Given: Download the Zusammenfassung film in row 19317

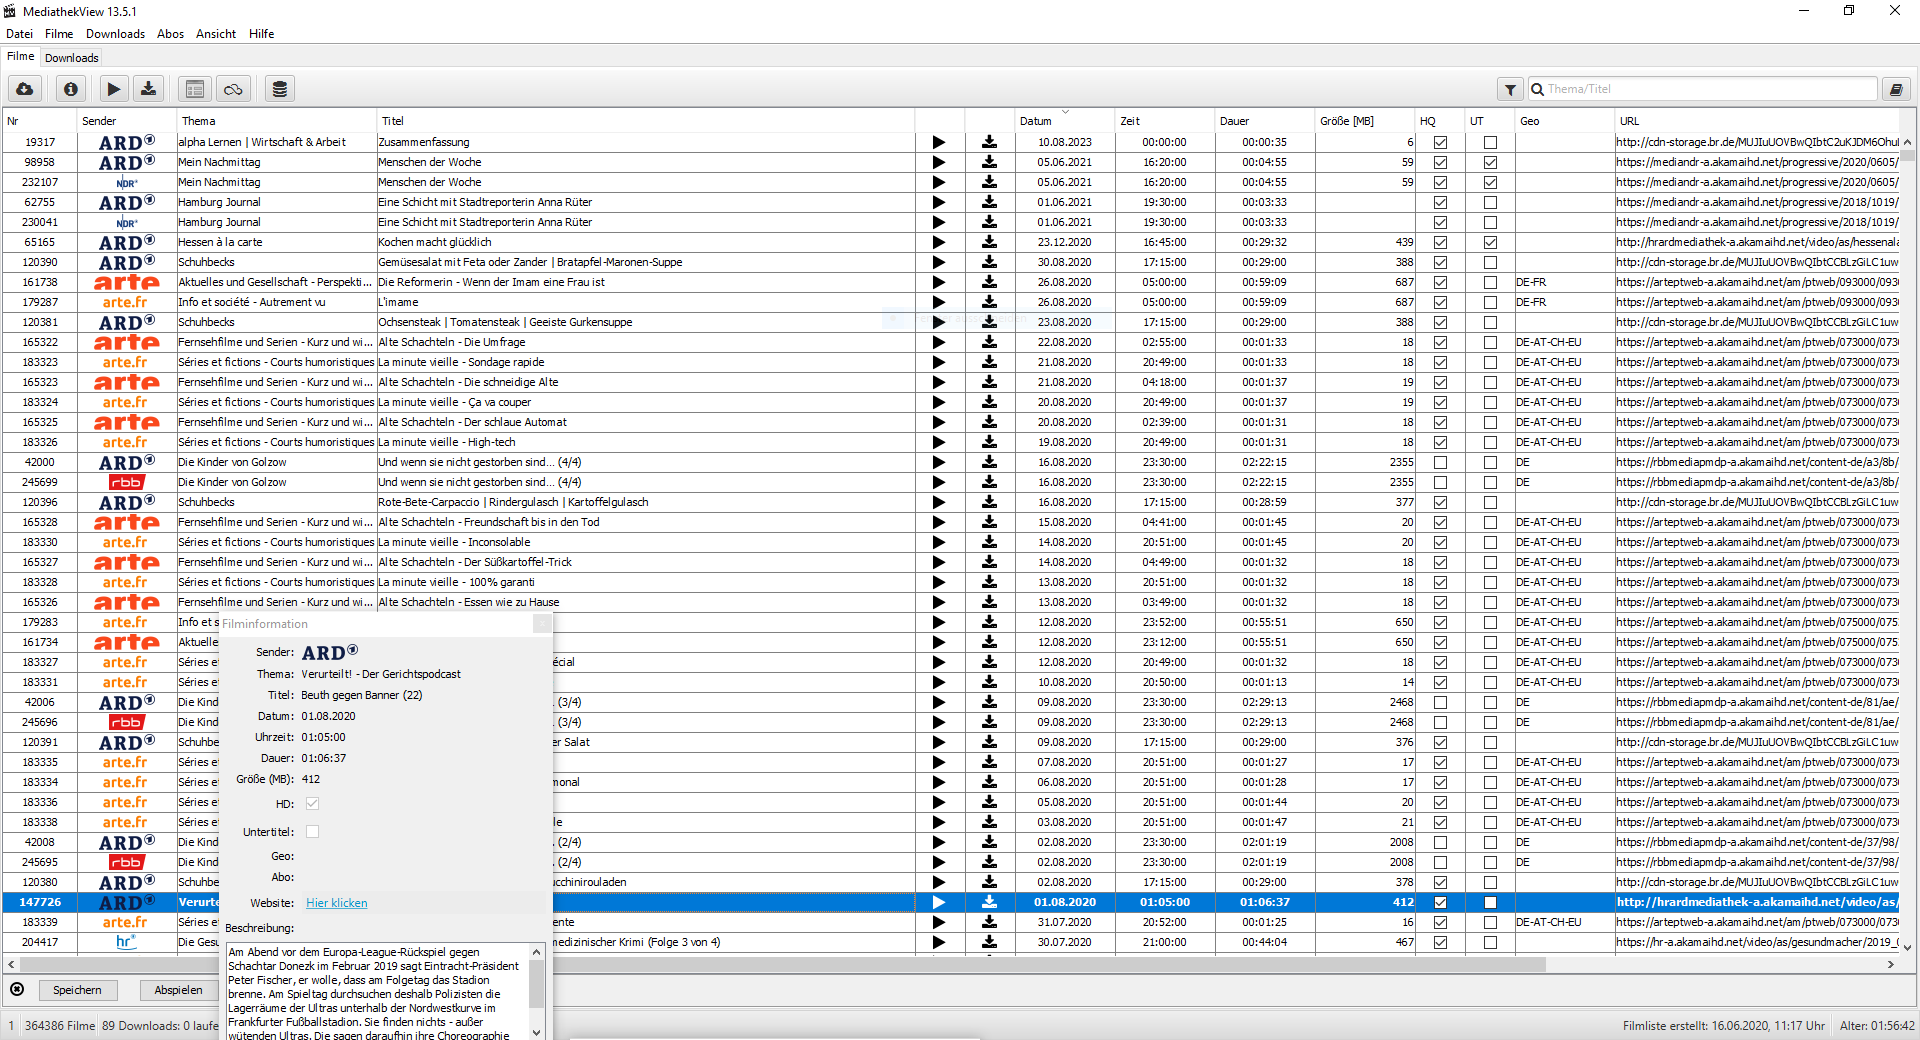Looking at the screenshot, I should [989, 142].
